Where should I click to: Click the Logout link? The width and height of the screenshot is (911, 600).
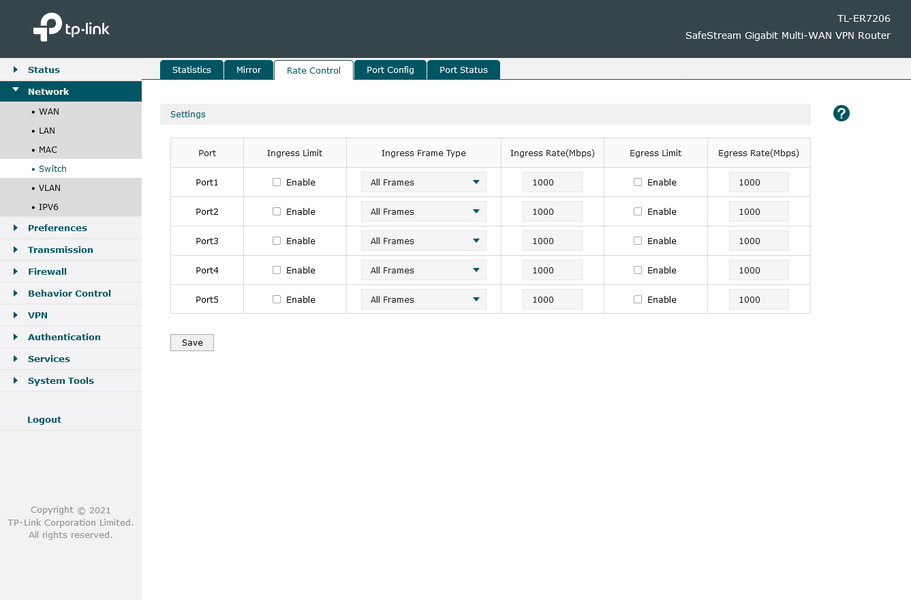pyautogui.click(x=44, y=419)
